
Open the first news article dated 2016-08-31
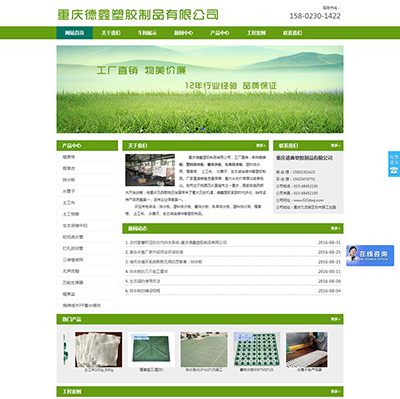pyautogui.click(x=176, y=242)
